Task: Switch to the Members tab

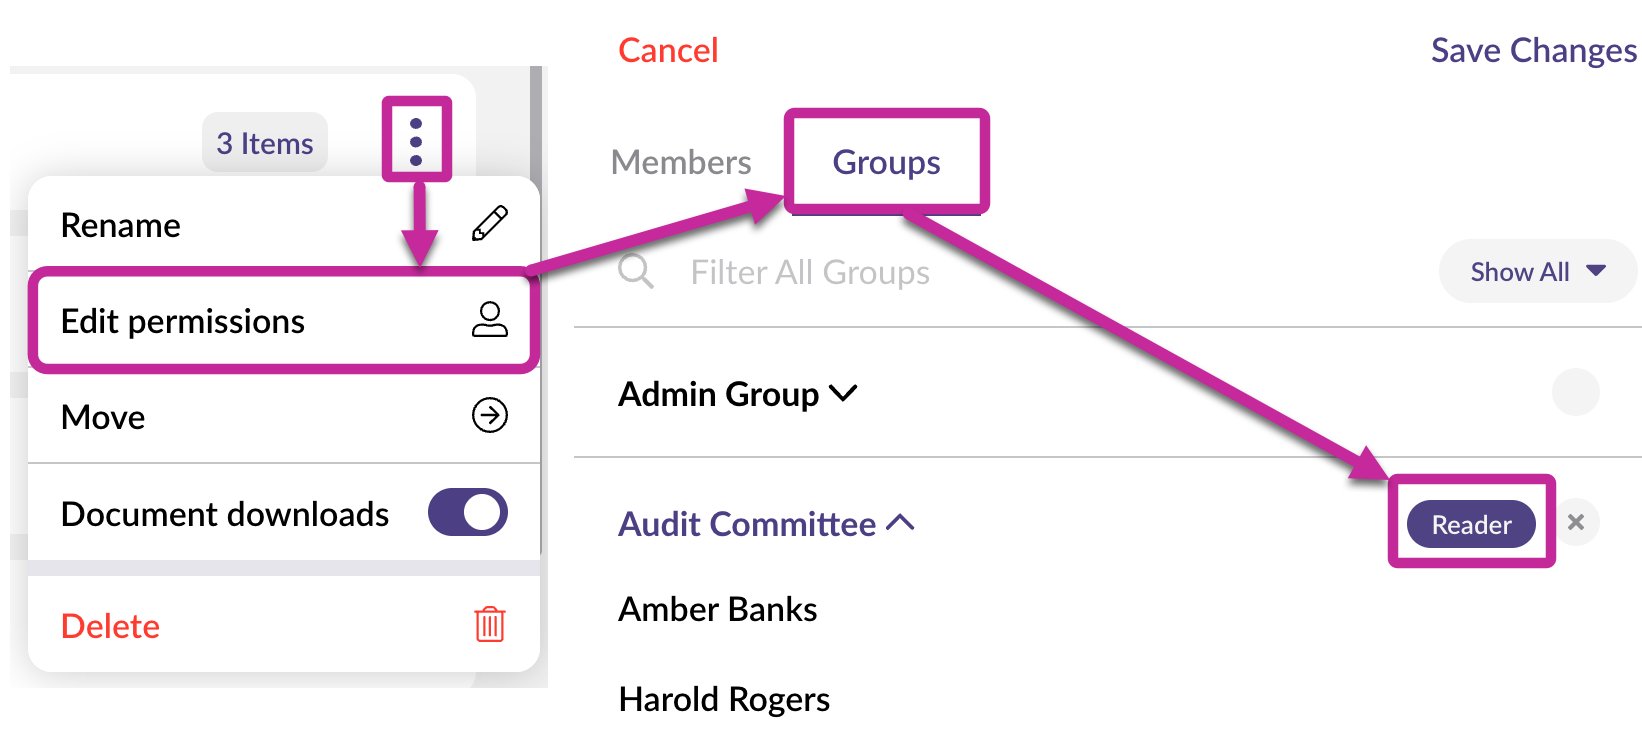Action: pyautogui.click(x=681, y=162)
